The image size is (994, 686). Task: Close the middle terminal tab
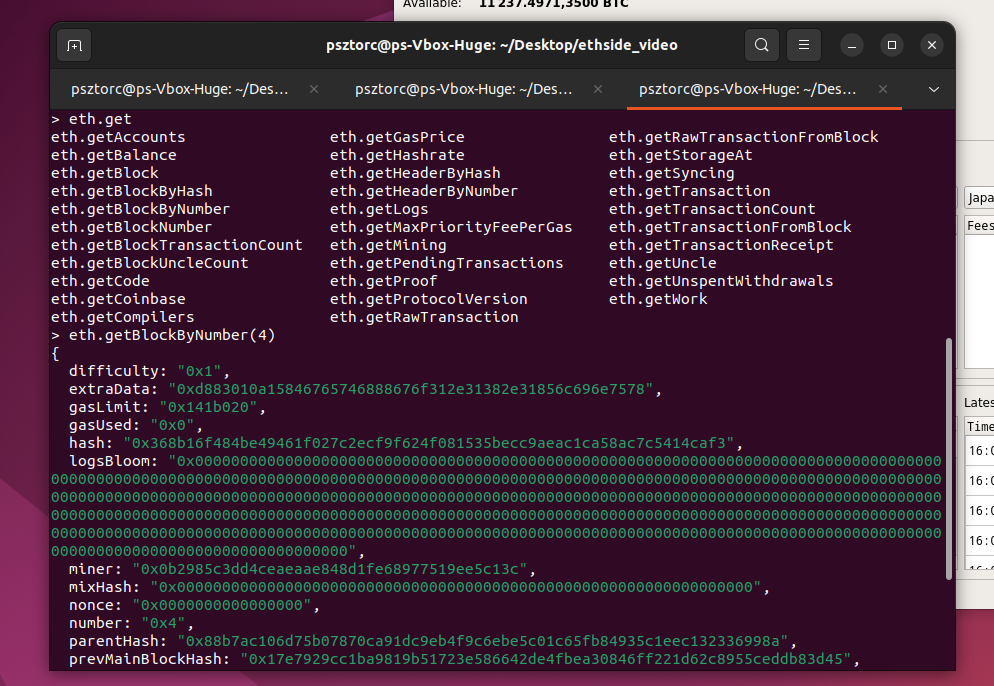598,89
